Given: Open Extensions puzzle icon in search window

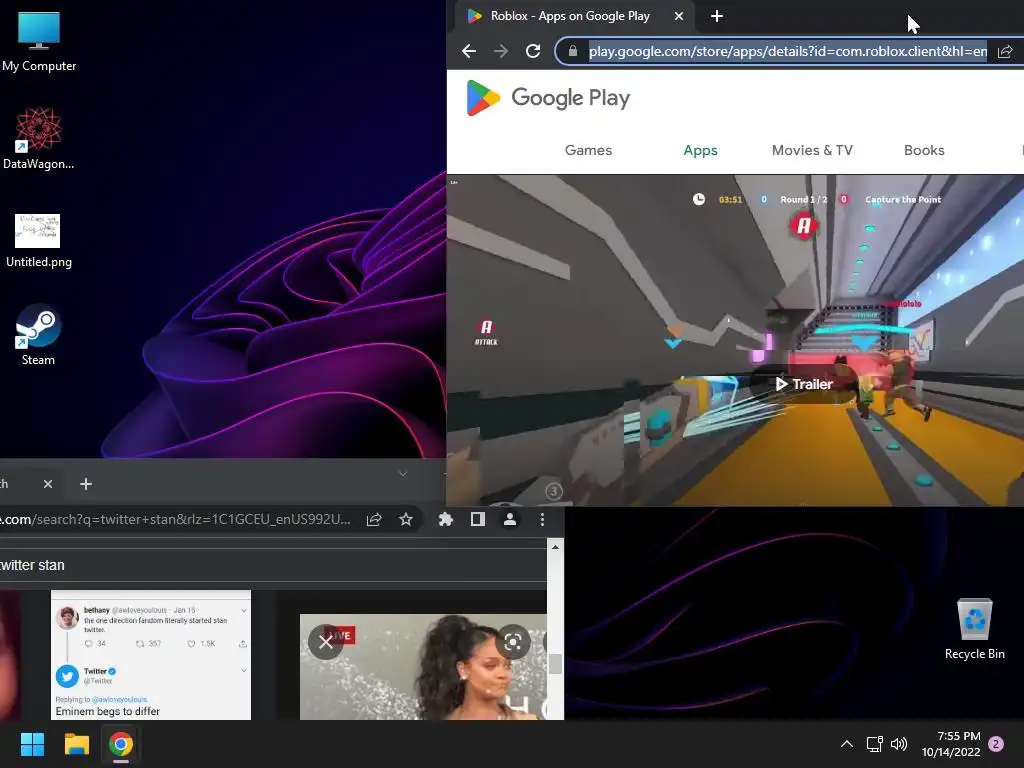Looking at the screenshot, I should pos(445,519).
